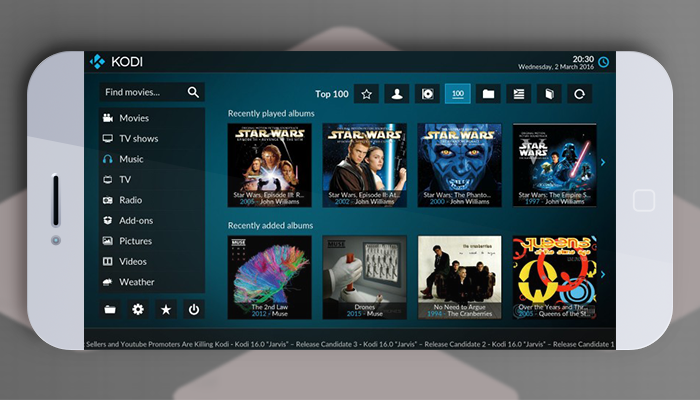This screenshot has width=700, height=400.
Task: Focus the Find movies search field
Action: coord(152,92)
